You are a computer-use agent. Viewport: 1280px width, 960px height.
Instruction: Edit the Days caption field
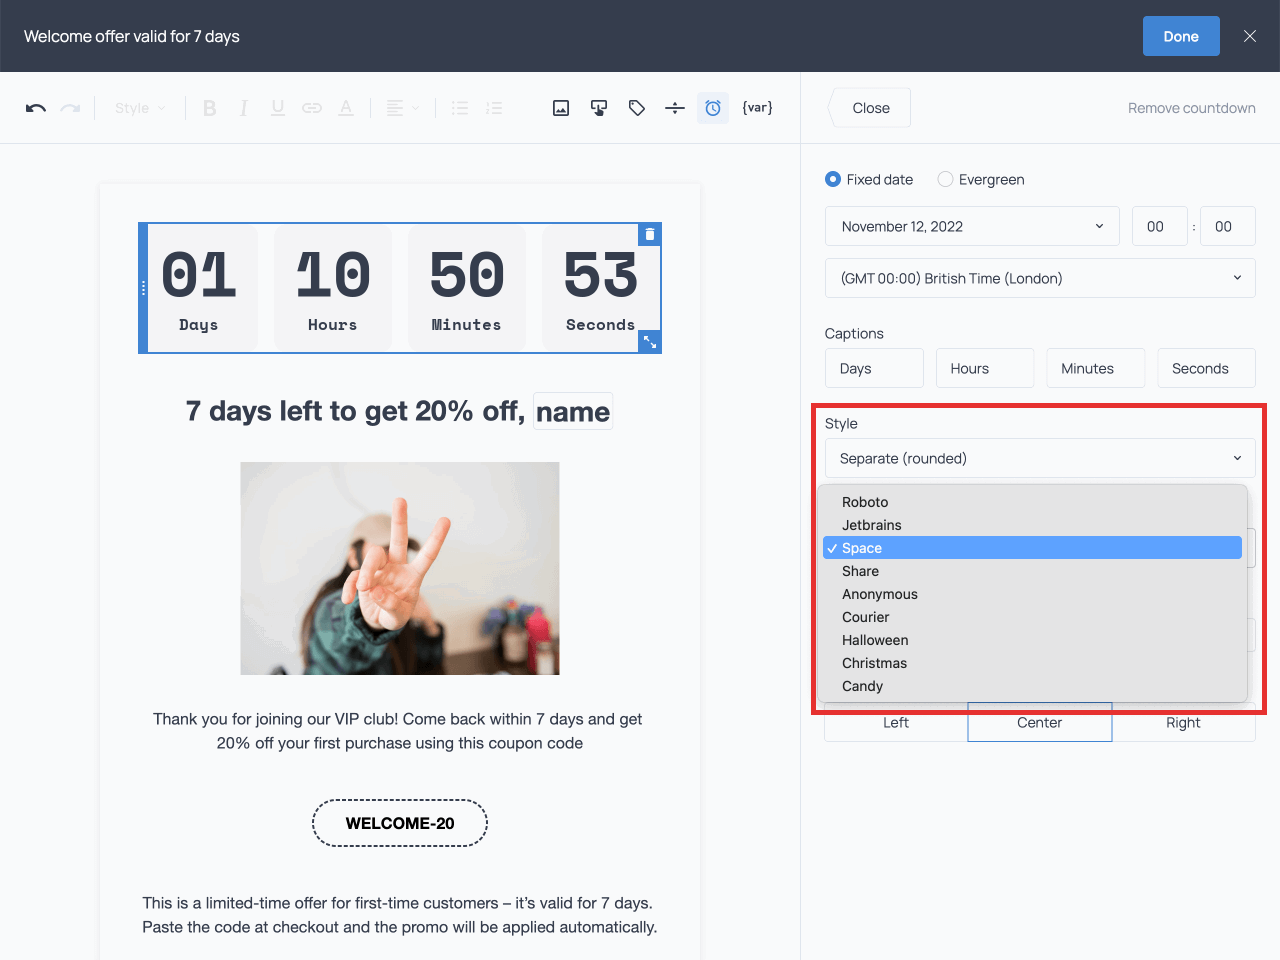[x=874, y=368]
